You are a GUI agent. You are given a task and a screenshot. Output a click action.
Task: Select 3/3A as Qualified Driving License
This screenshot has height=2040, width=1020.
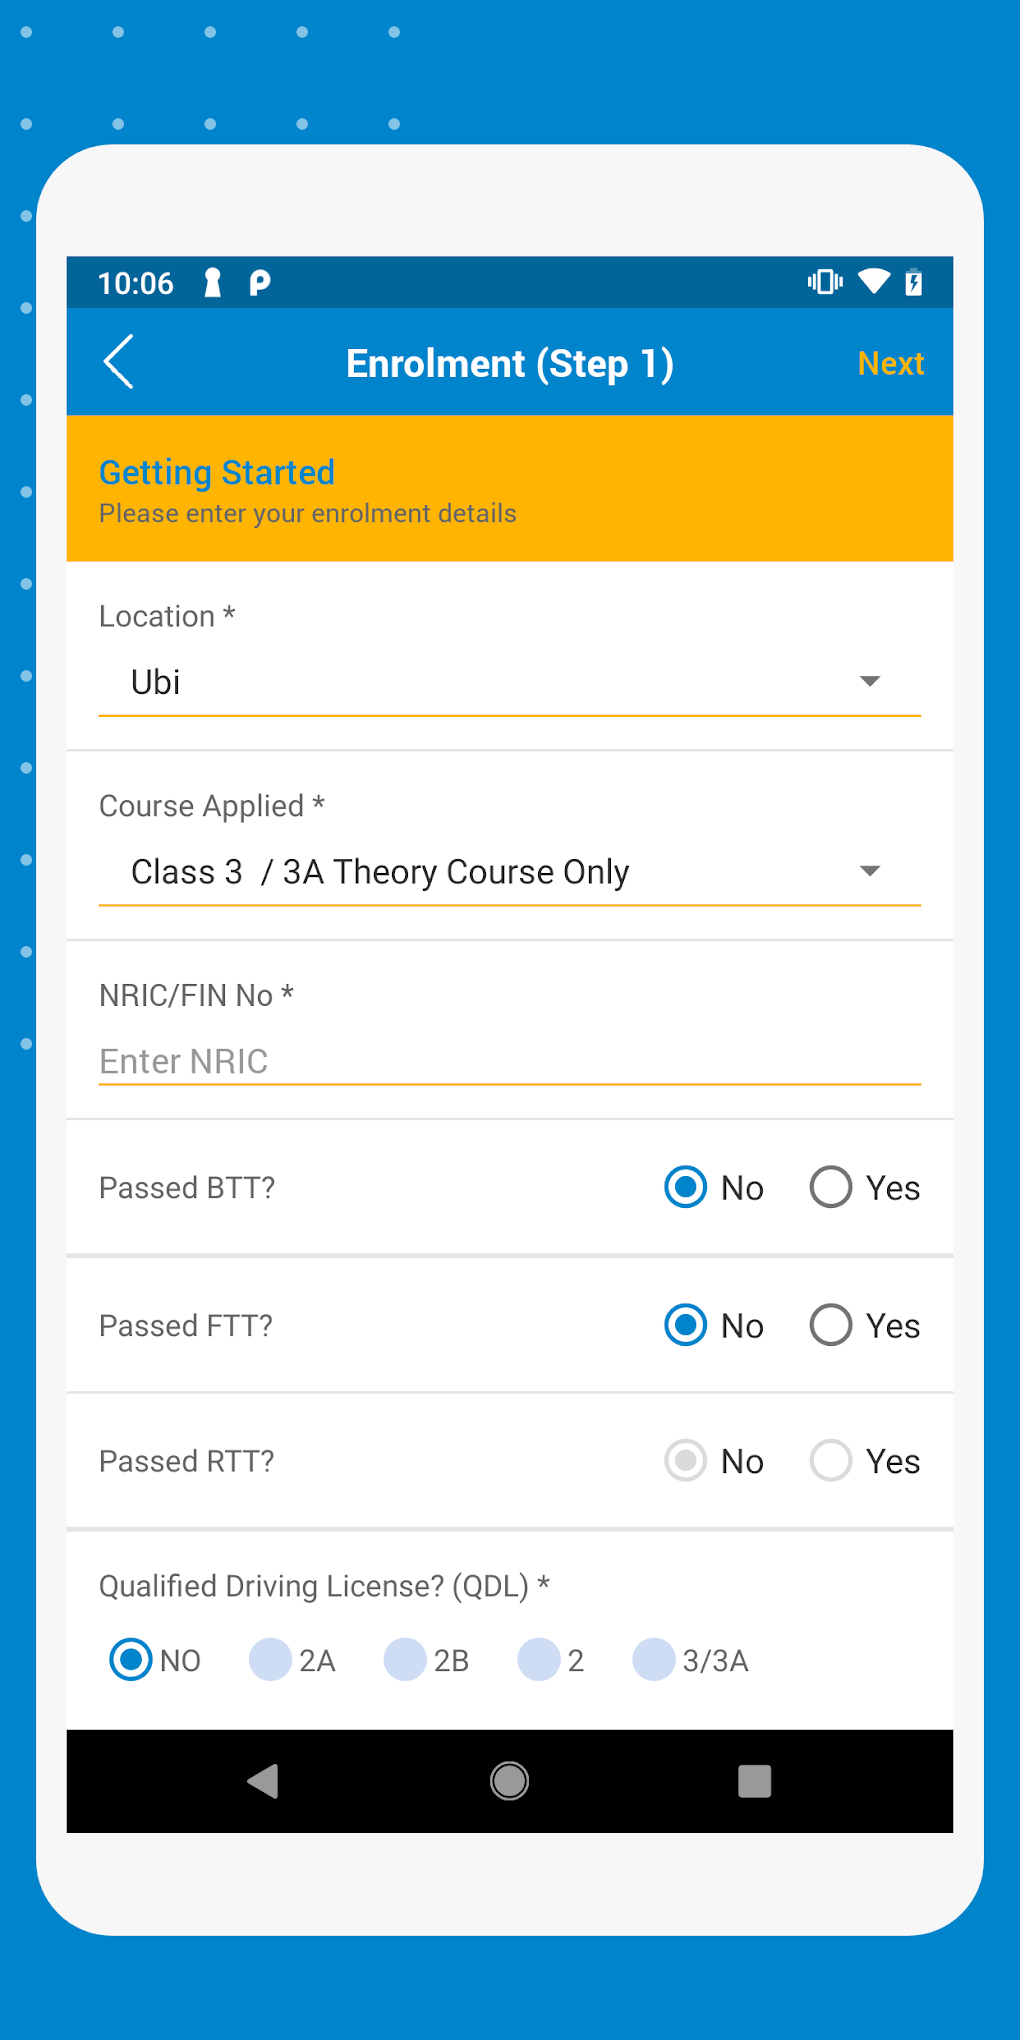653,1660
